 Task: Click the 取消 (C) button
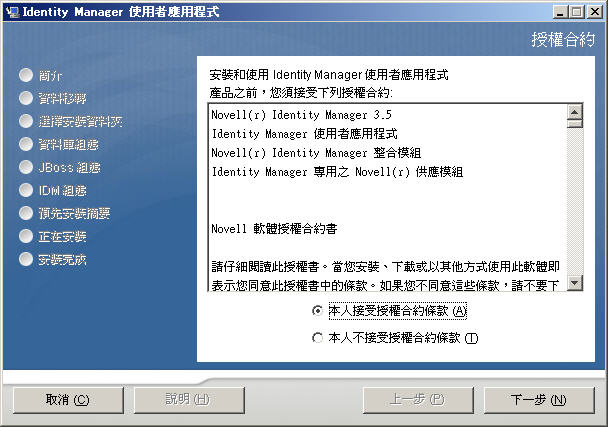point(68,400)
